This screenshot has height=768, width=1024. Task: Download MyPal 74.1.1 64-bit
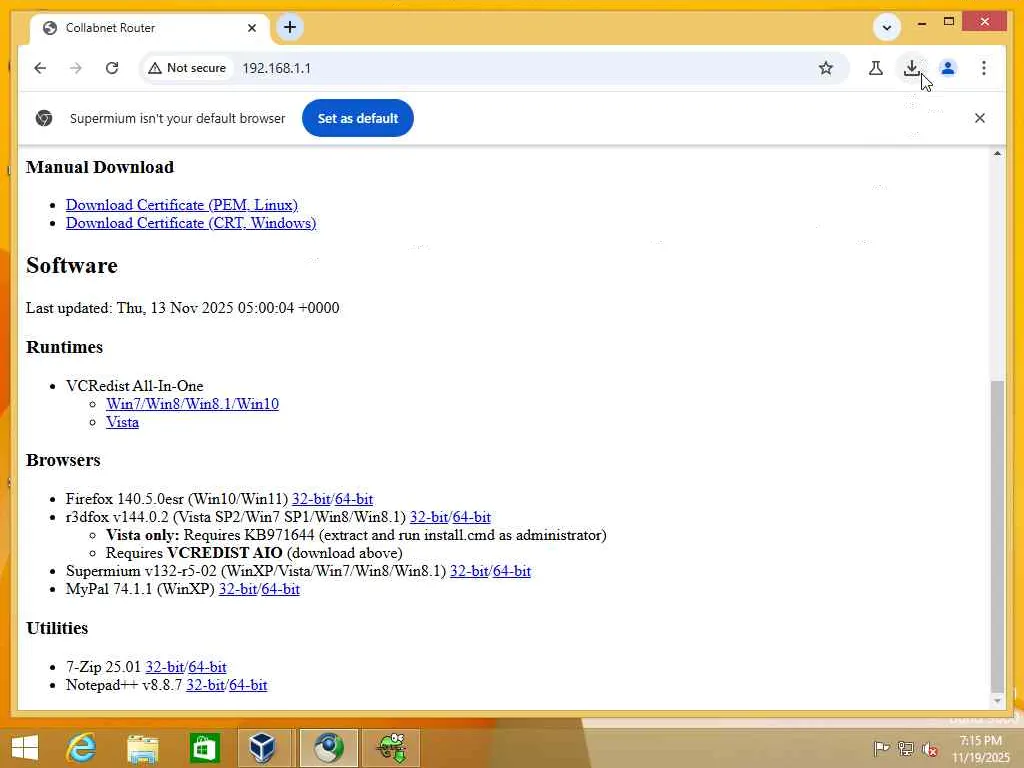point(280,589)
